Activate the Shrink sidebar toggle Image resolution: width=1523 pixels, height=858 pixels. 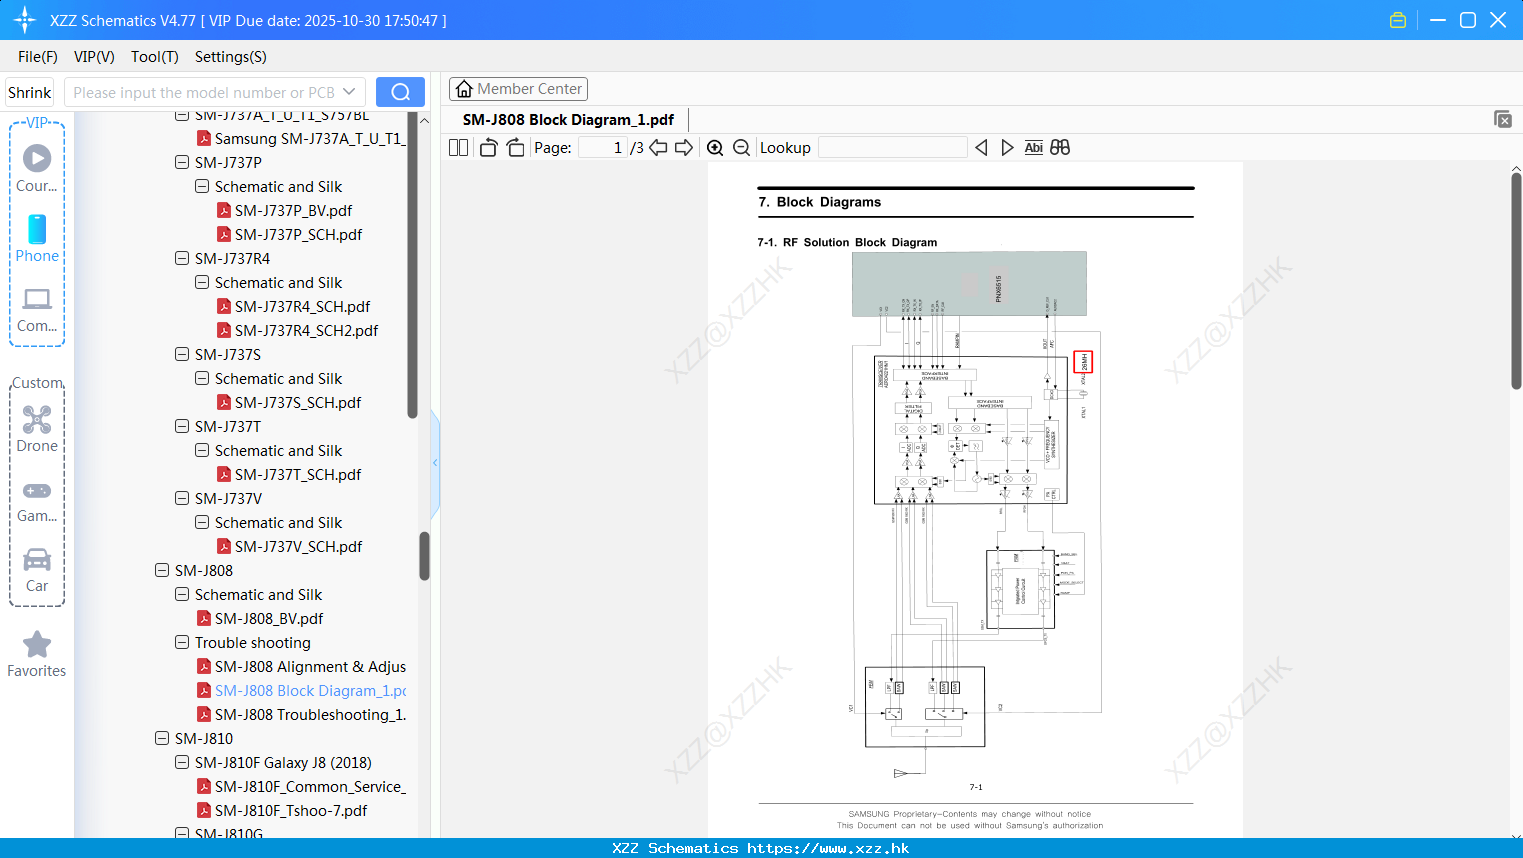point(29,91)
